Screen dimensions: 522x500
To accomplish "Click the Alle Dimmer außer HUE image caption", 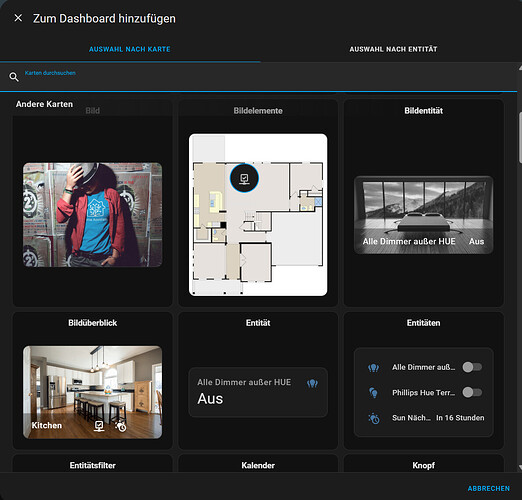I will (409, 241).
